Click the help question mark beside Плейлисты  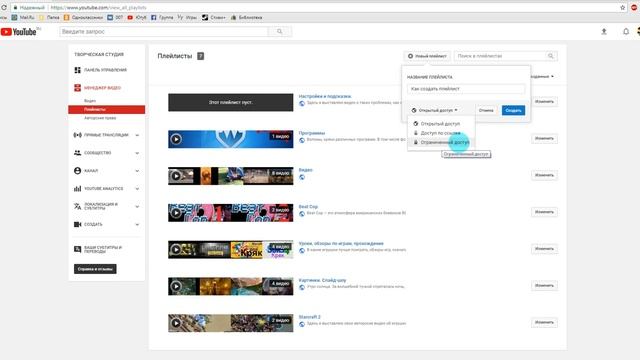click(200, 56)
